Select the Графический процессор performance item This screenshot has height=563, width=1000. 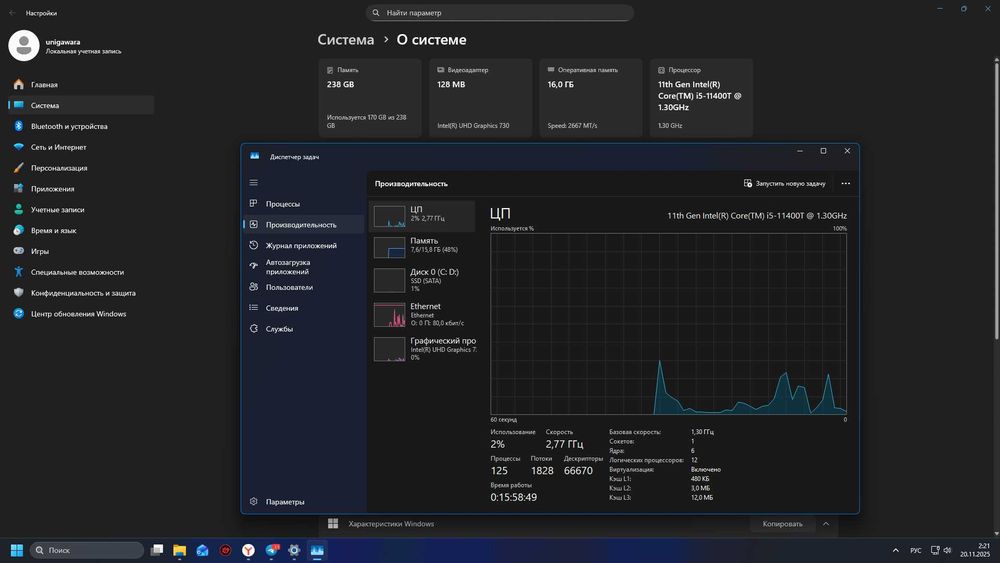click(x=422, y=349)
